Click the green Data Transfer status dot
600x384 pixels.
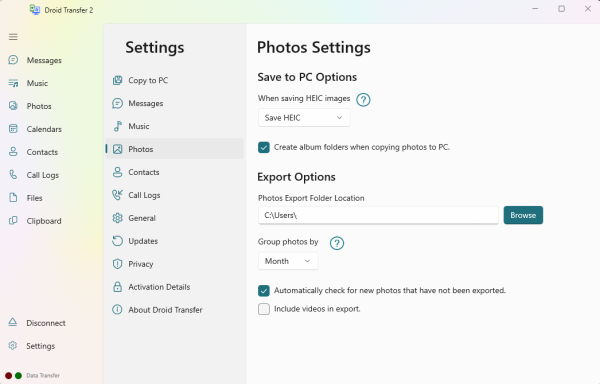pos(18,376)
